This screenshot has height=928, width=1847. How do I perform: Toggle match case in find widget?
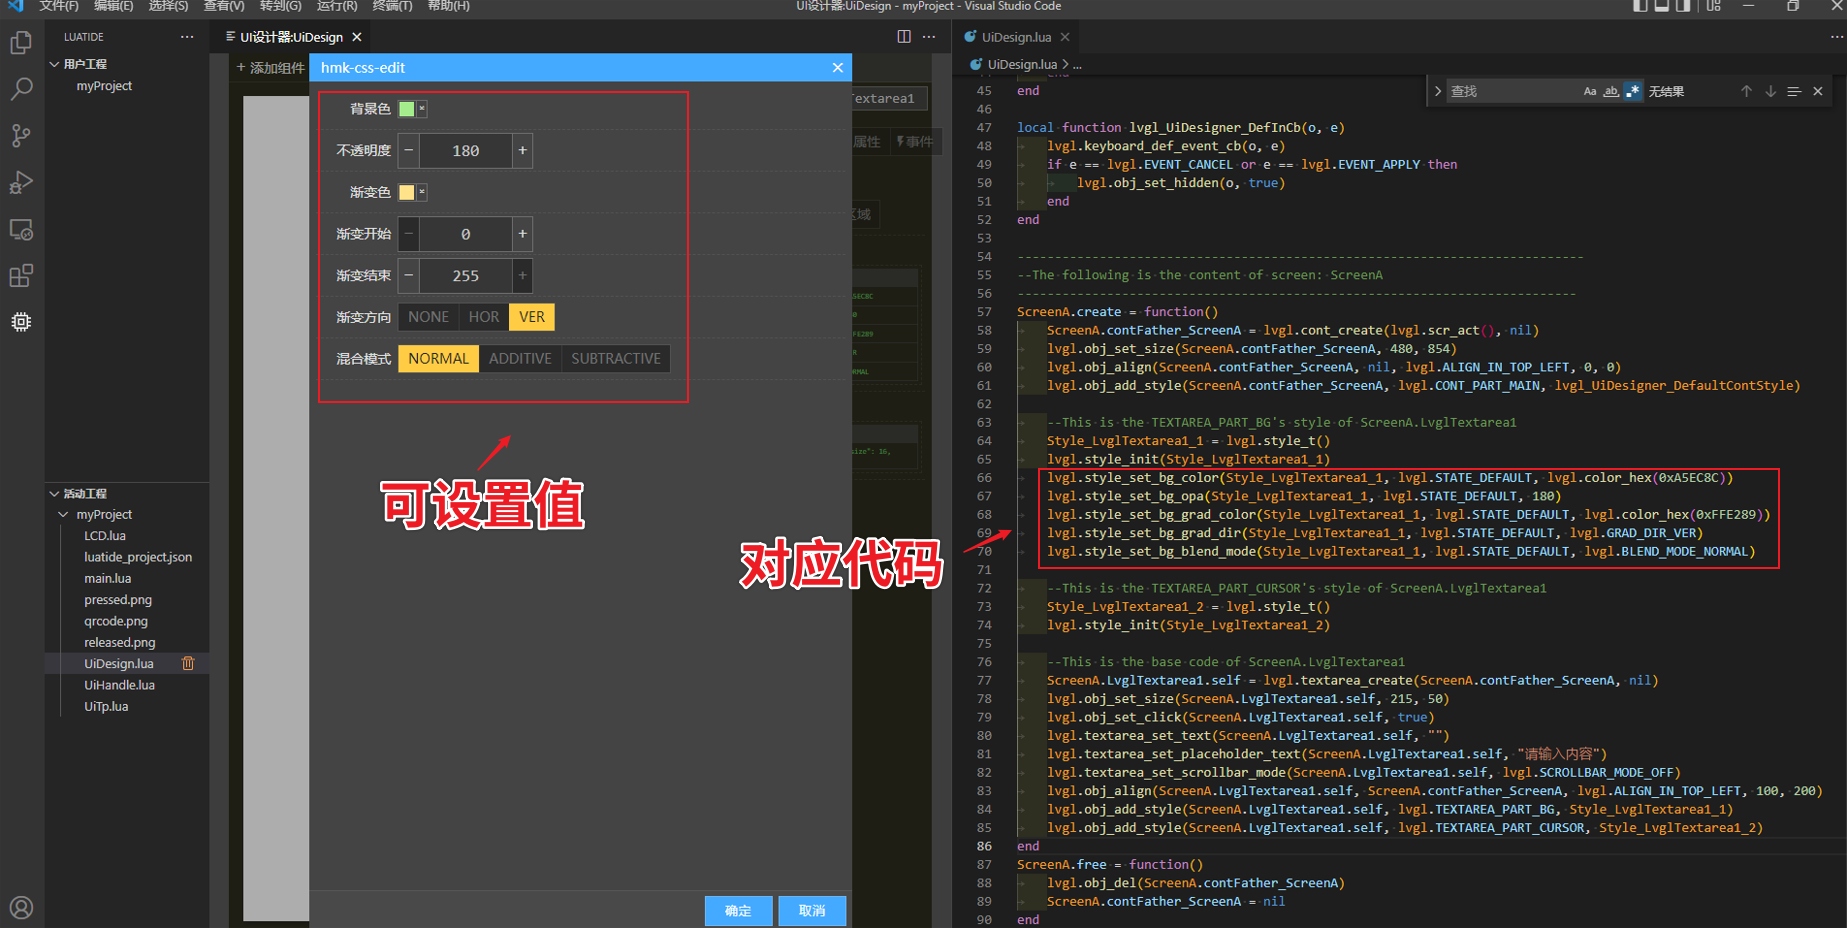(1590, 91)
